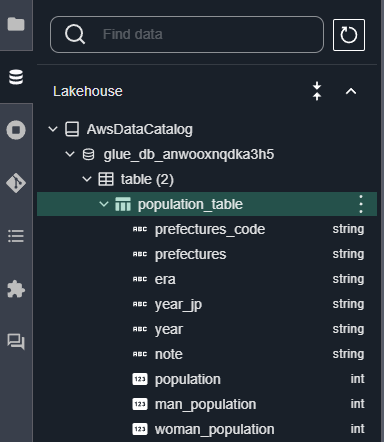Click string type of era row
The width and height of the screenshot is (384, 442).
[x=348, y=279]
